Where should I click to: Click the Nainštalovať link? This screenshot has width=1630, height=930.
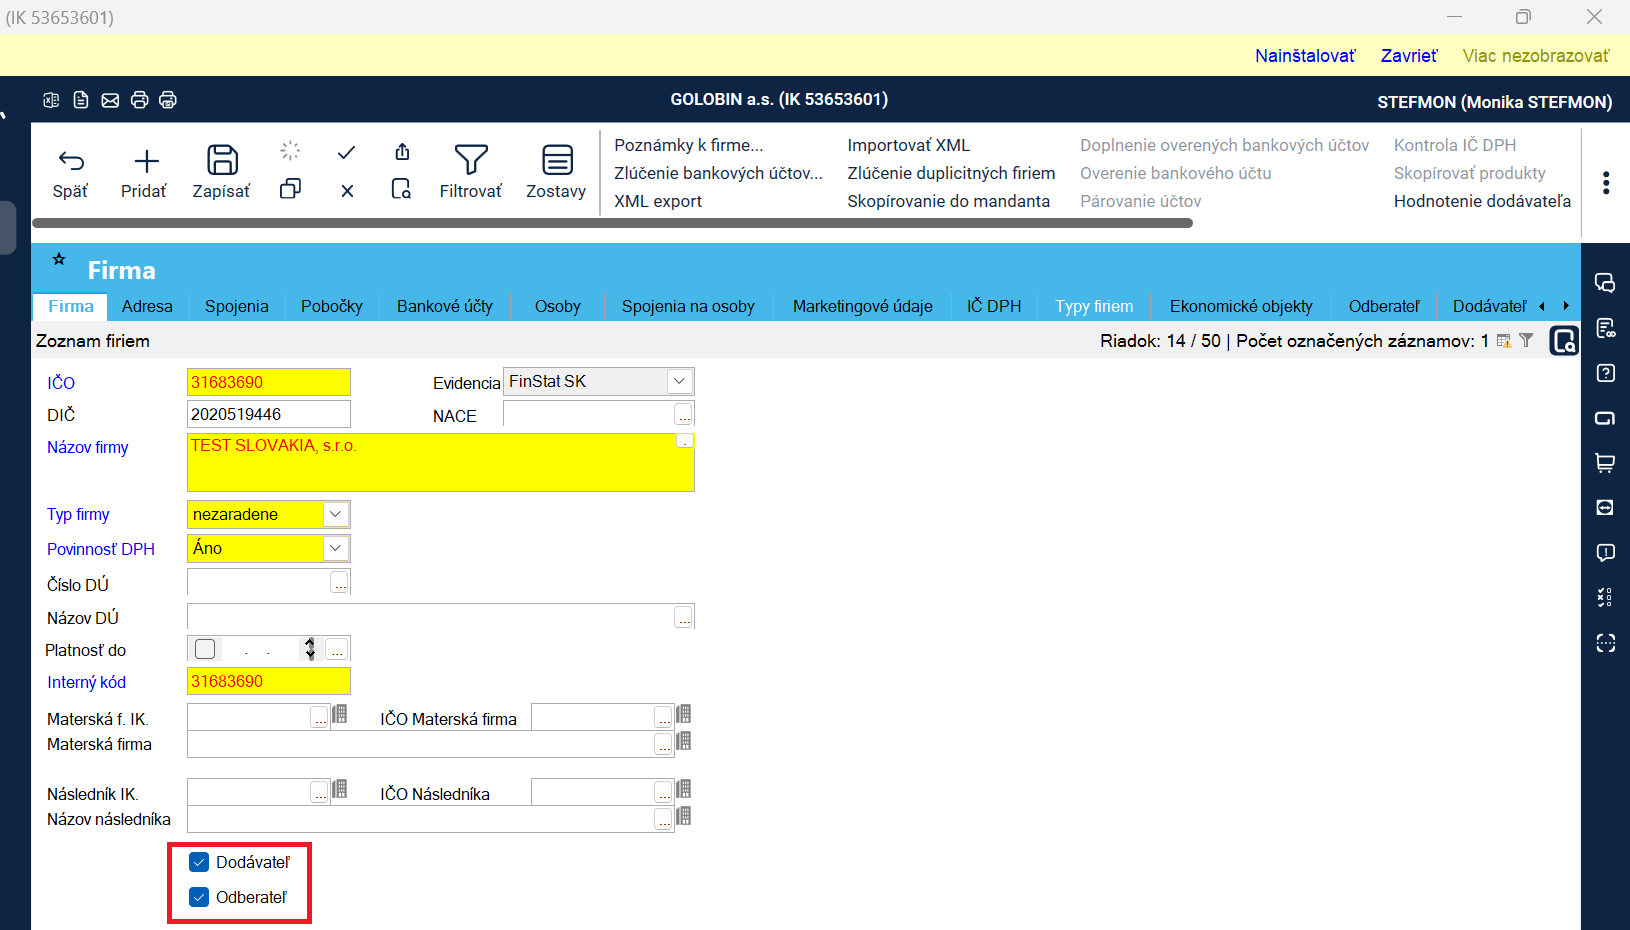click(1305, 56)
